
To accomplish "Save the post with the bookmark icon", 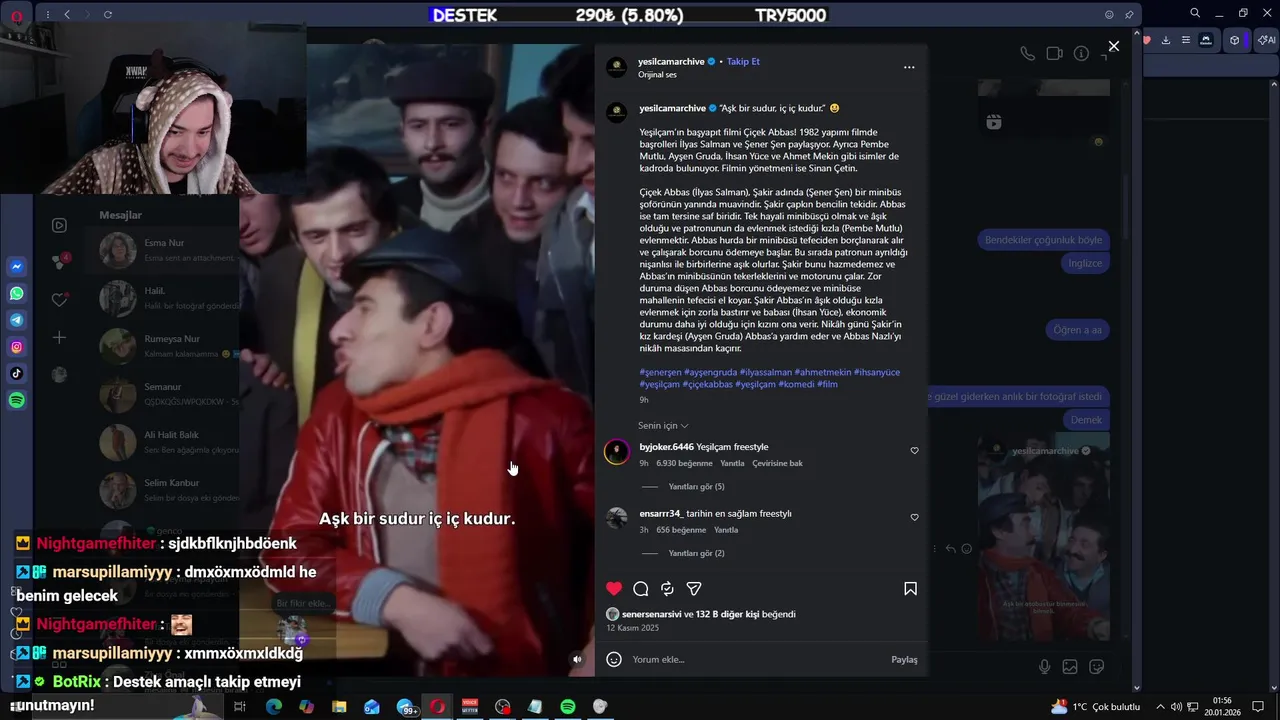I will pos(910,589).
